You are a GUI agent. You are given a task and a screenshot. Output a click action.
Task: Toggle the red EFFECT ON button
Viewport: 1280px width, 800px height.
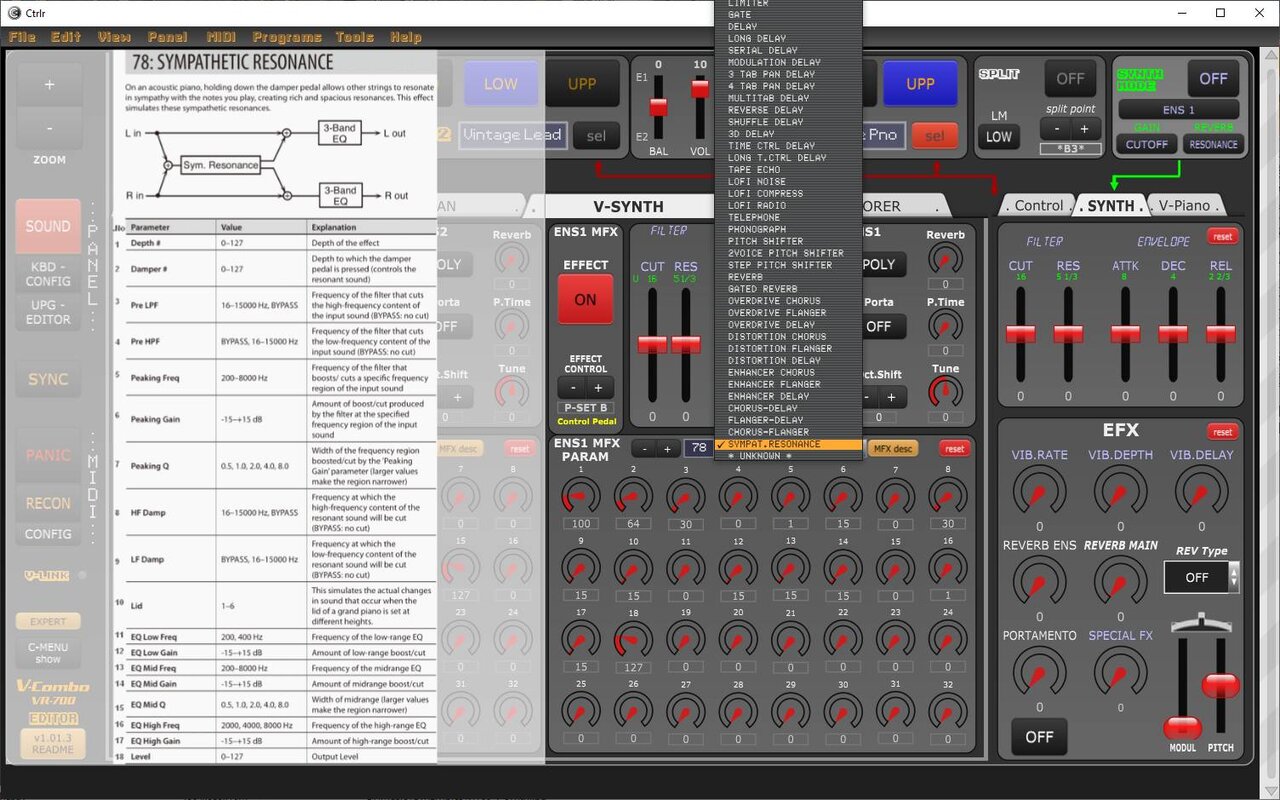coord(585,299)
